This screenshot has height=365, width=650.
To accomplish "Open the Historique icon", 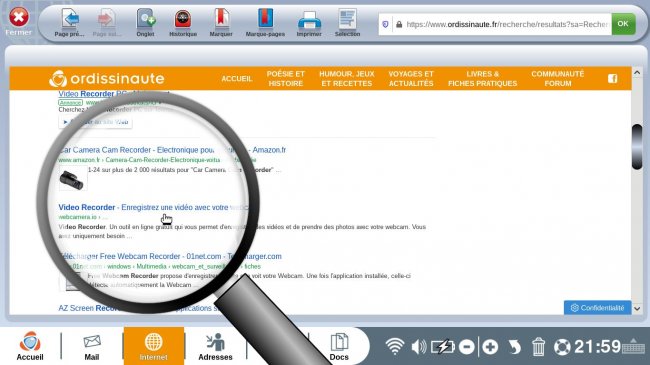I will tap(183, 23).
